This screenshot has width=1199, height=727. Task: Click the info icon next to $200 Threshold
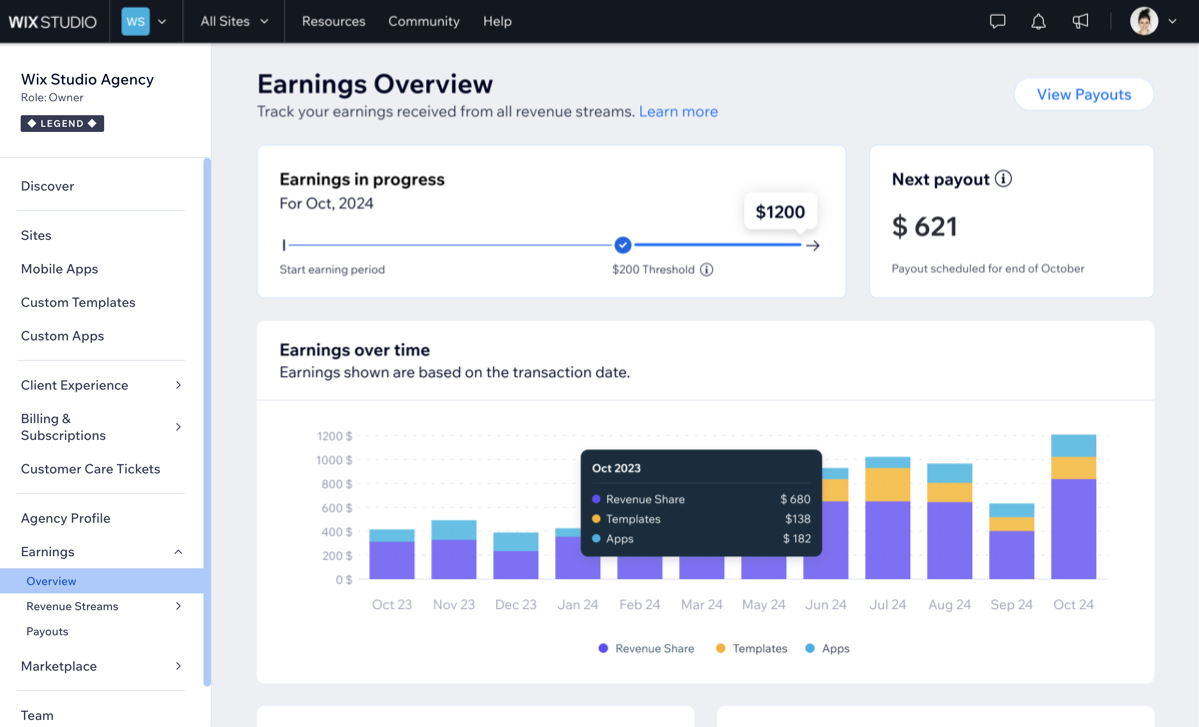coord(707,270)
